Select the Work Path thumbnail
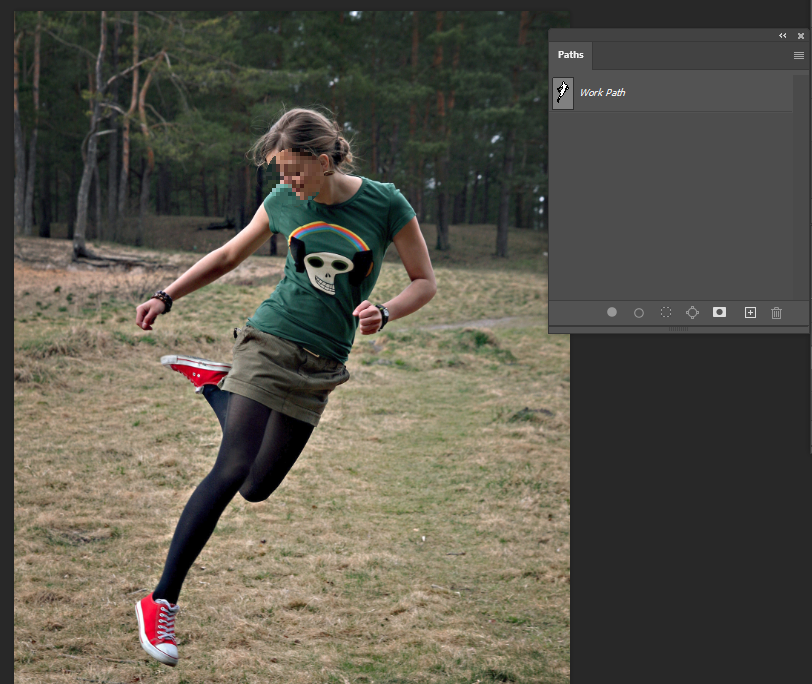This screenshot has width=812, height=684. 563,93
